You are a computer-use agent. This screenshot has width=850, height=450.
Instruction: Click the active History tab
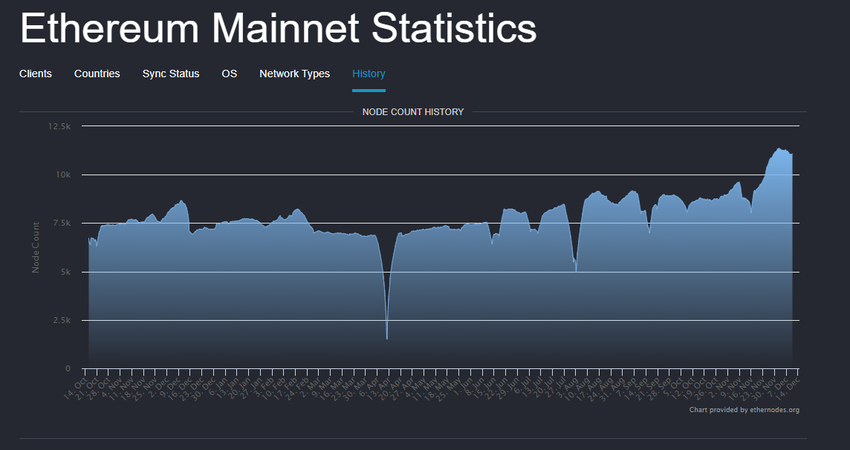[x=368, y=74]
